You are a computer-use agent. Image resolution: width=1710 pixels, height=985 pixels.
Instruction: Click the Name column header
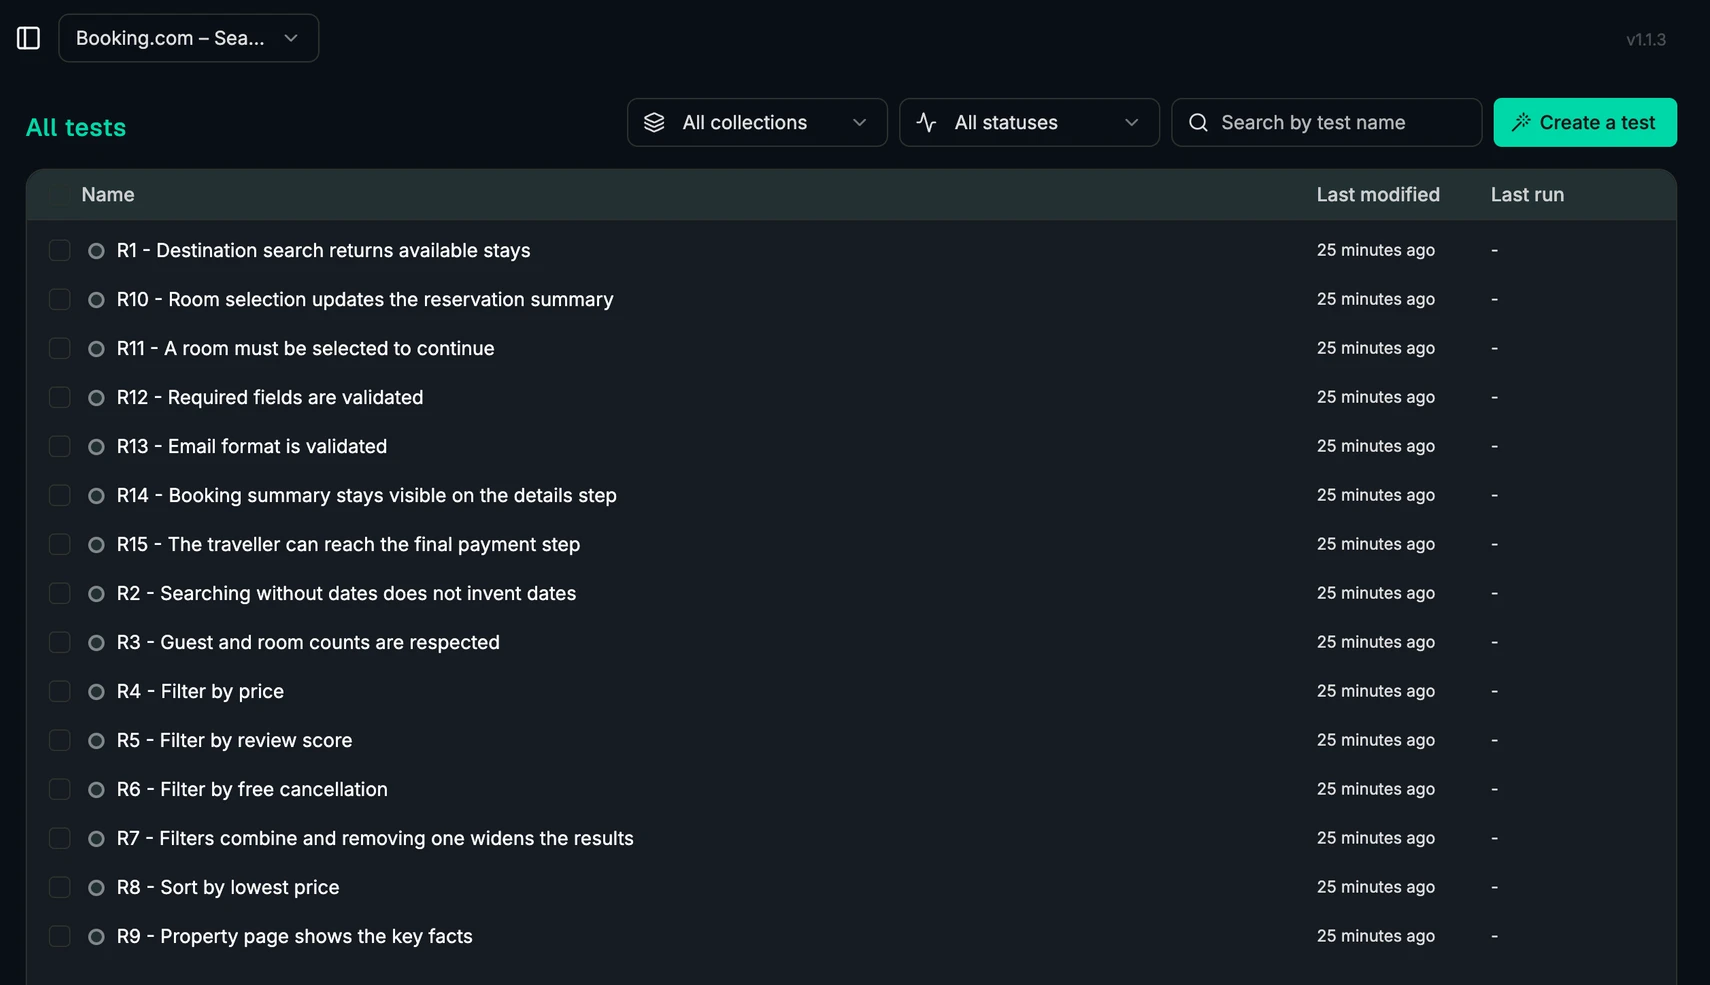click(x=108, y=195)
